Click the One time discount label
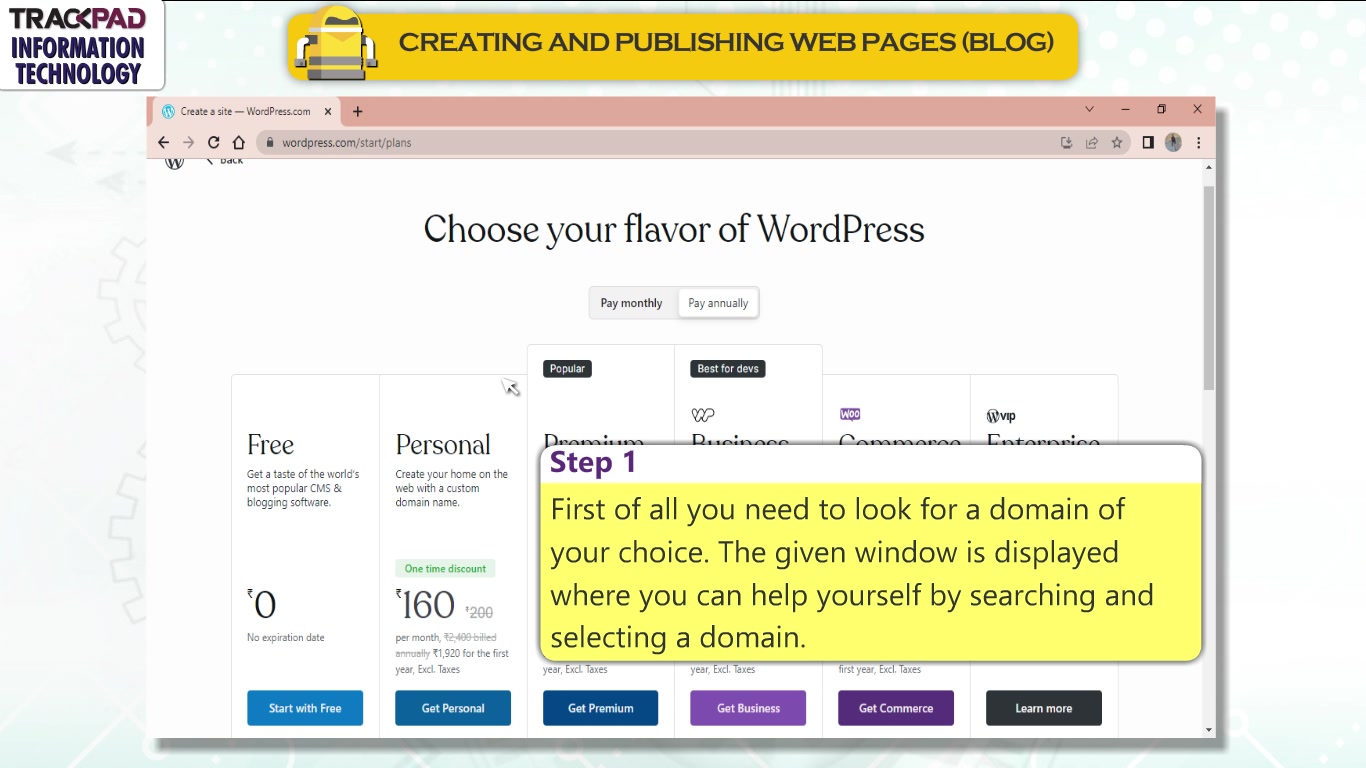 tap(445, 569)
